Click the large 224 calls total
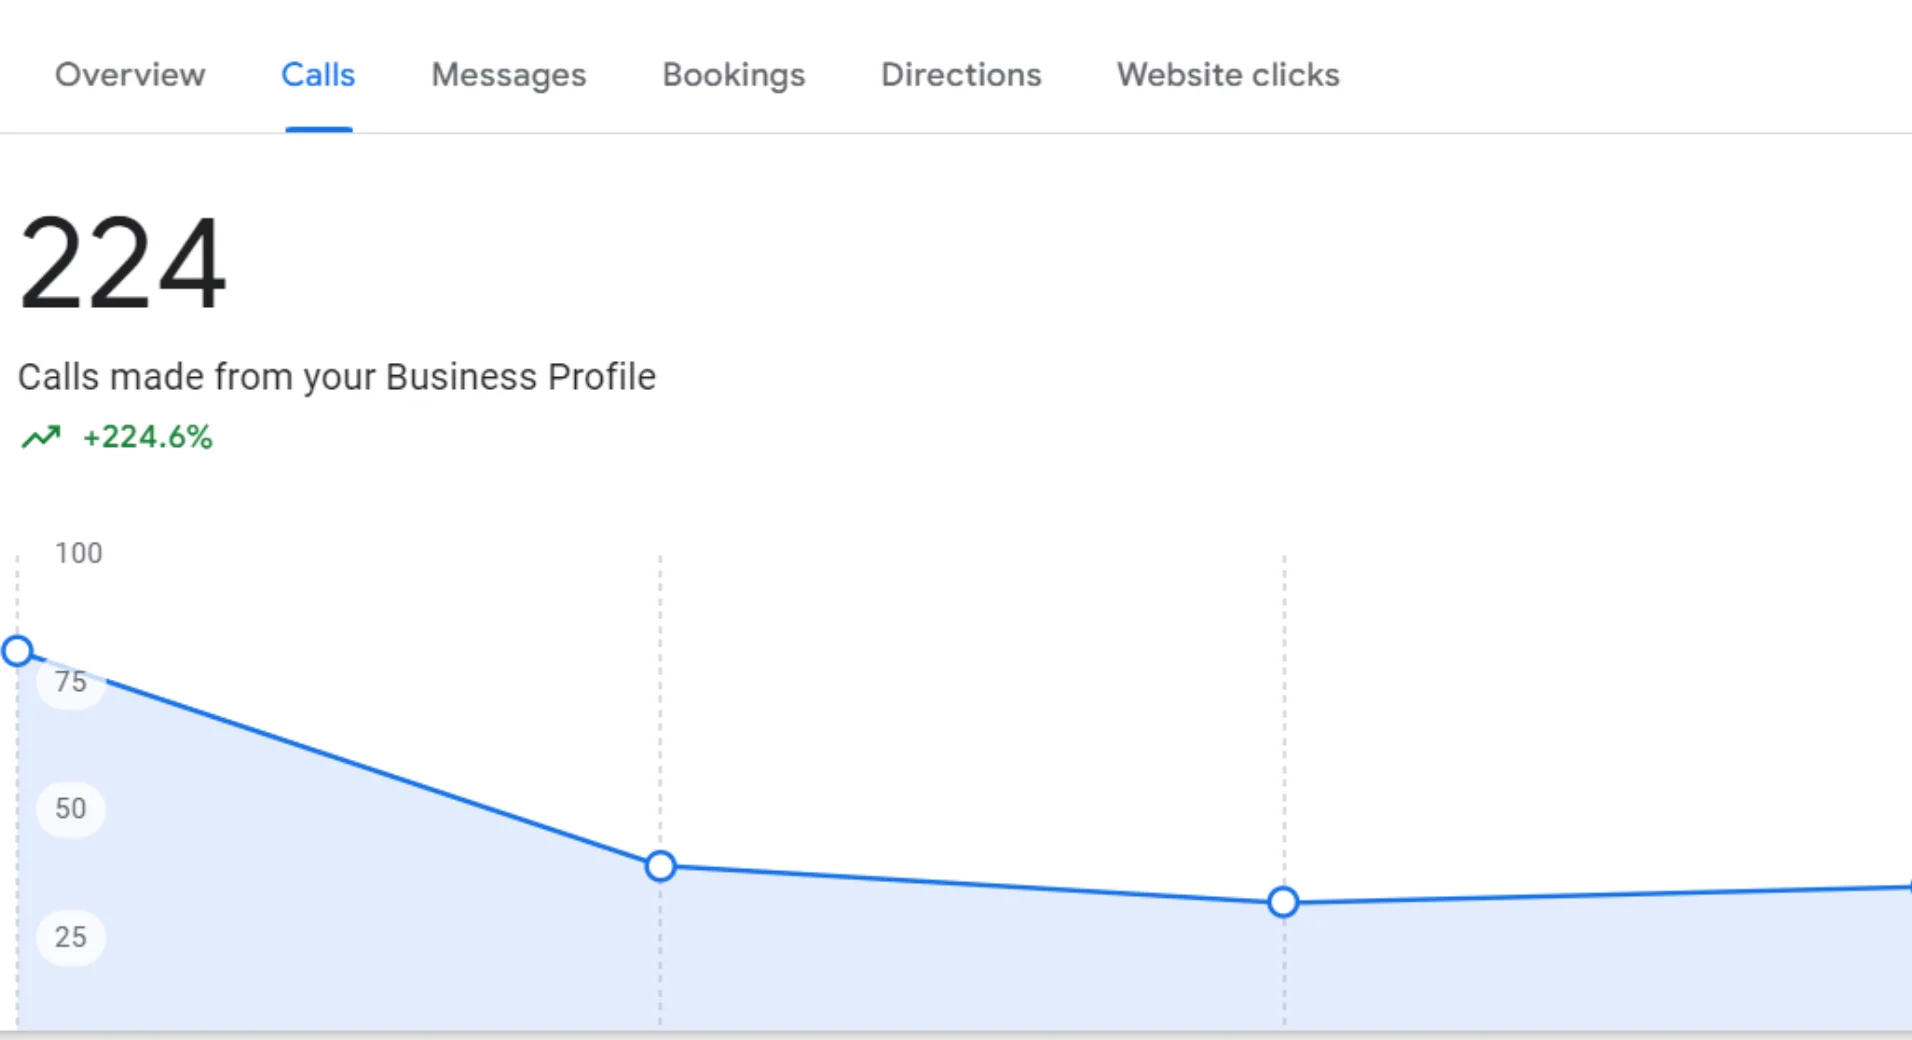Image resolution: width=1912 pixels, height=1040 pixels. (x=122, y=264)
